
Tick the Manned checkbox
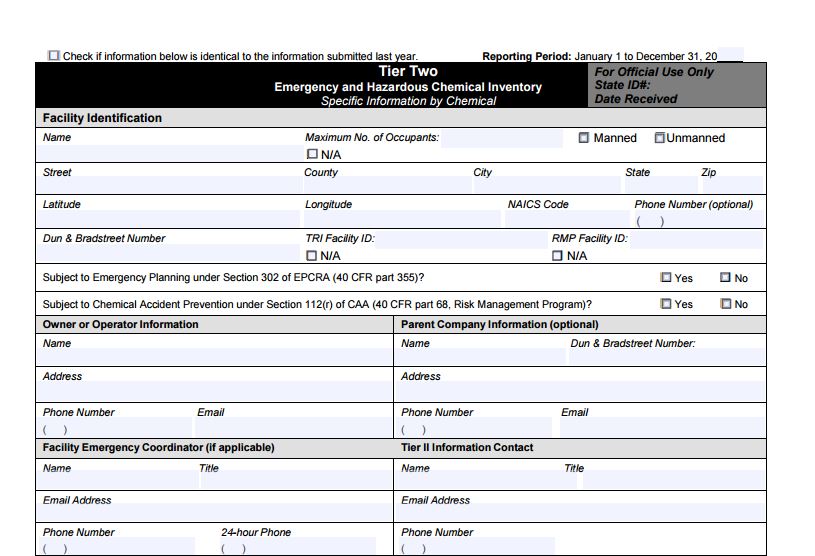click(x=584, y=138)
